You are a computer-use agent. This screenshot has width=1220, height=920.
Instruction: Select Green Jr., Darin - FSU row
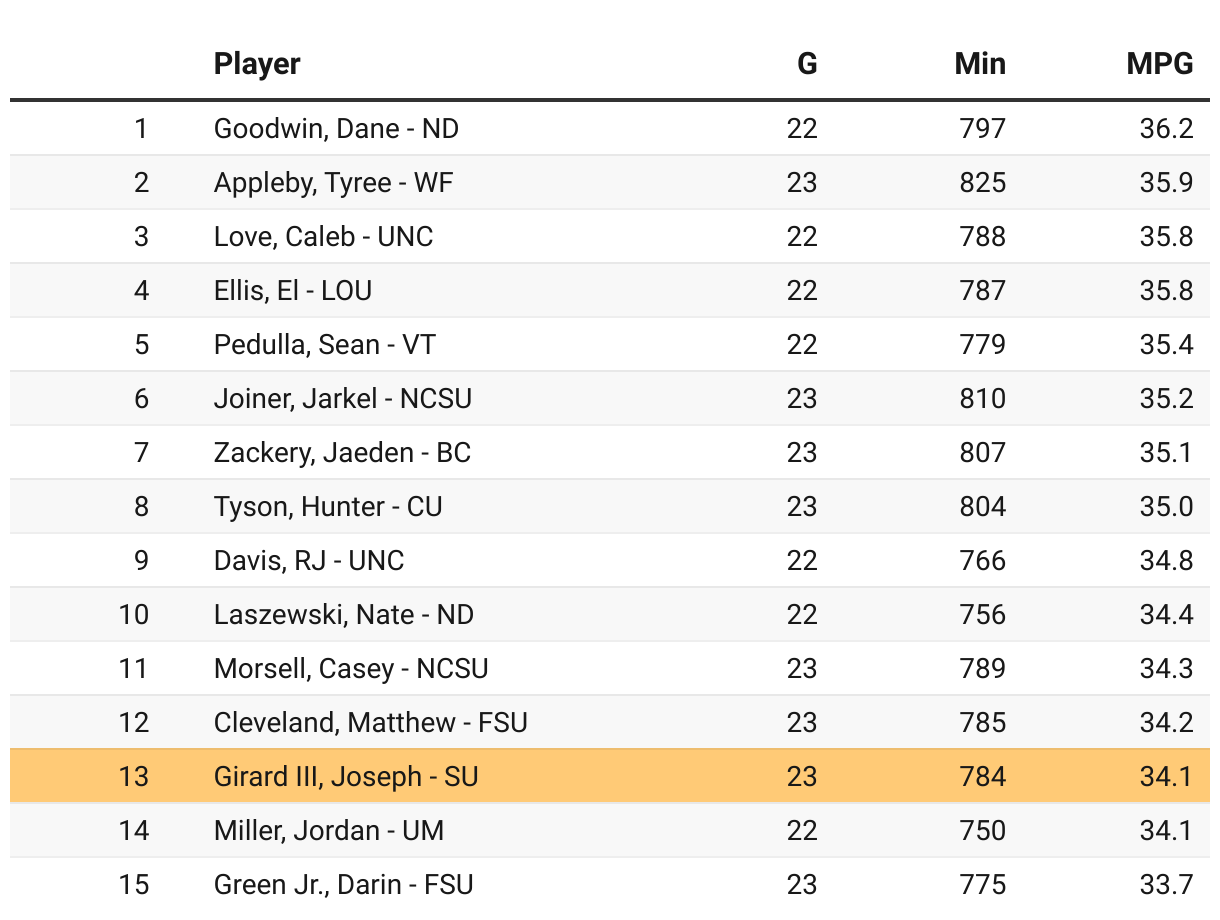(x=610, y=884)
